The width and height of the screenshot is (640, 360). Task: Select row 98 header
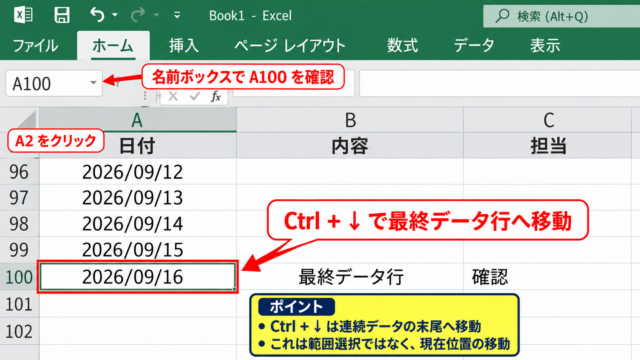(x=19, y=224)
